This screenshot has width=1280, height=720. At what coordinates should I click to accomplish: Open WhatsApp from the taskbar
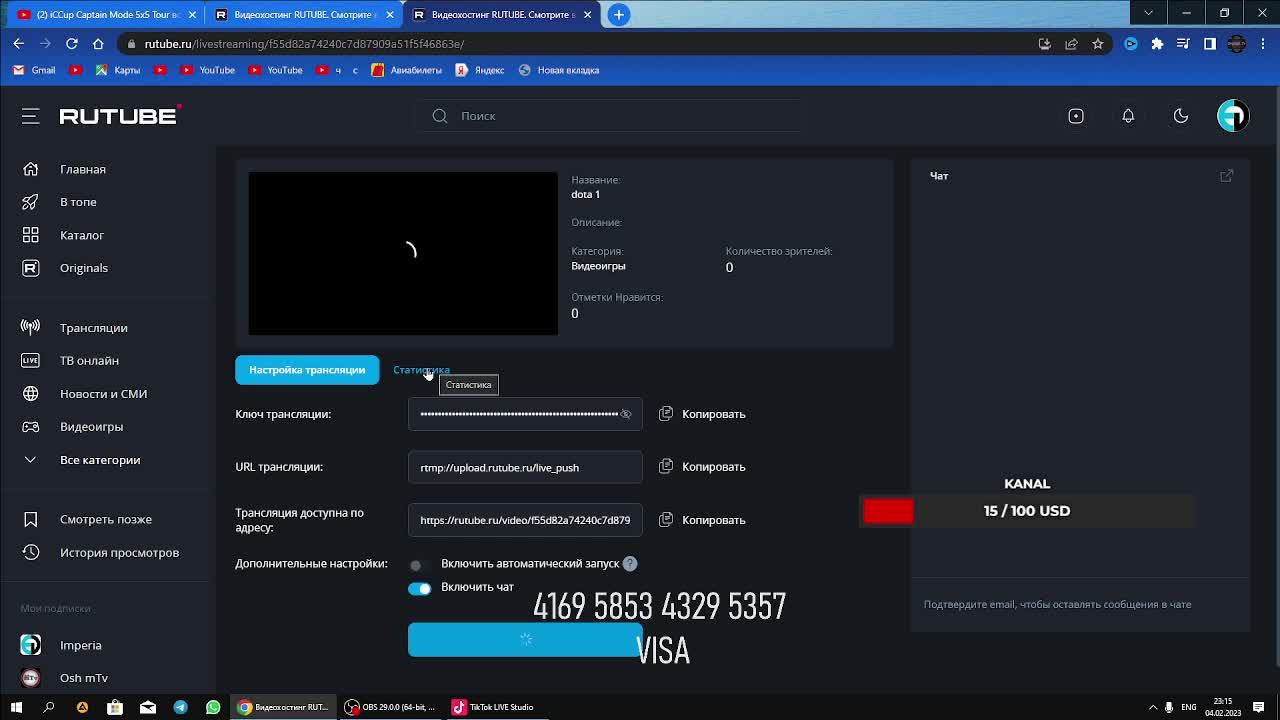click(213, 707)
